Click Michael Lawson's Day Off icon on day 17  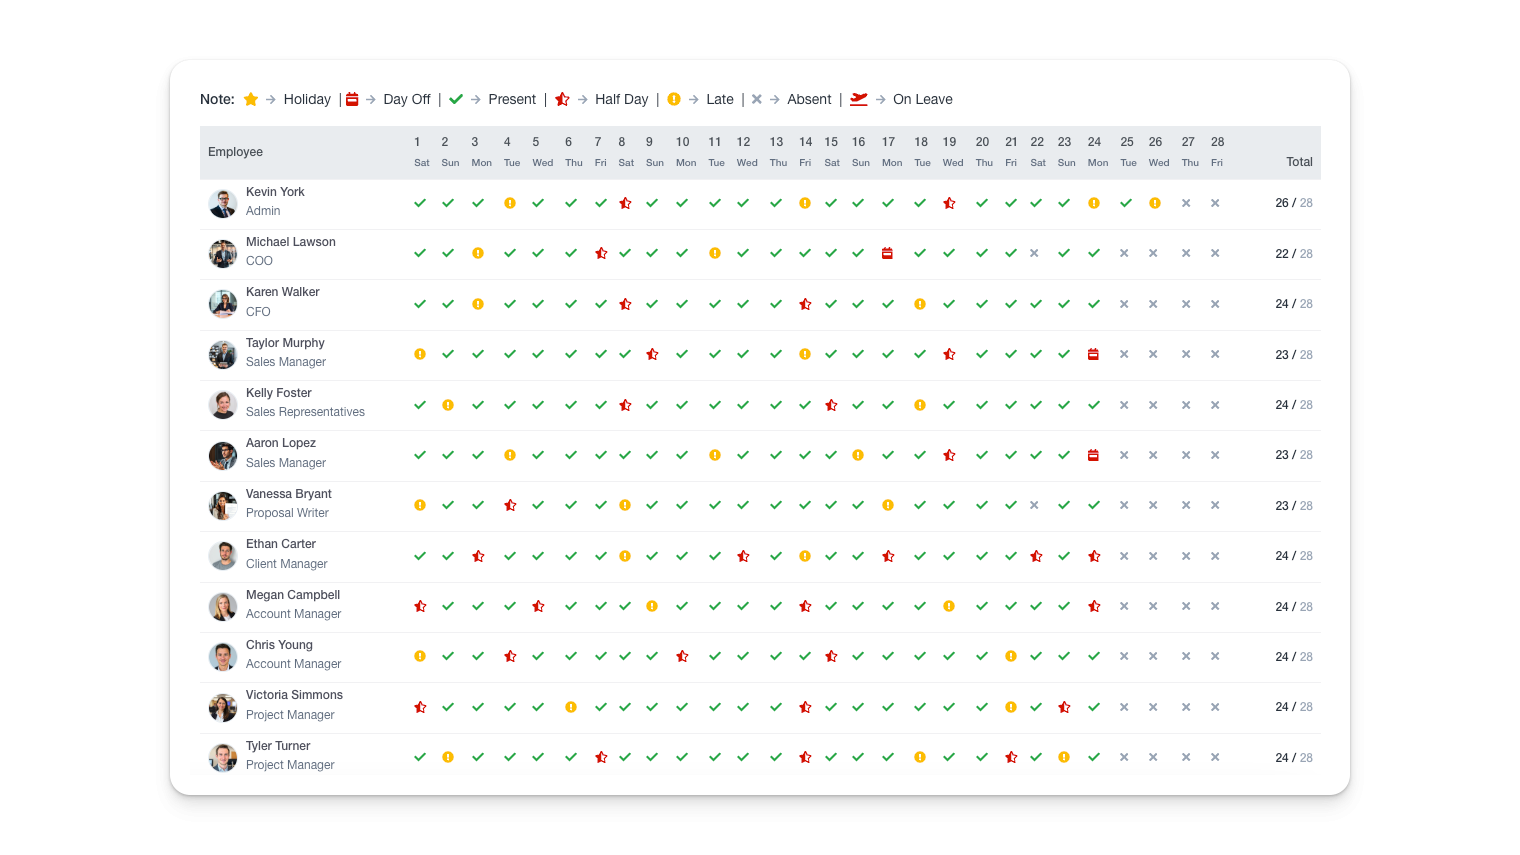(887, 254)
